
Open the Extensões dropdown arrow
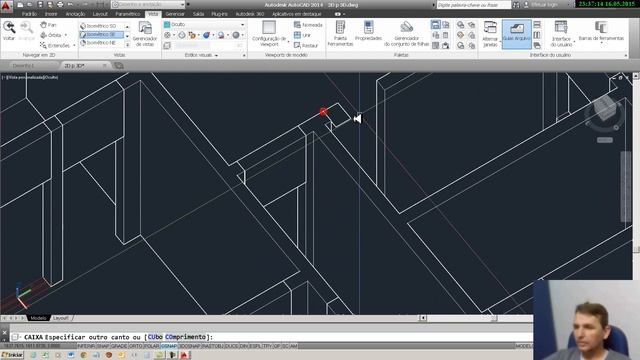74,45
